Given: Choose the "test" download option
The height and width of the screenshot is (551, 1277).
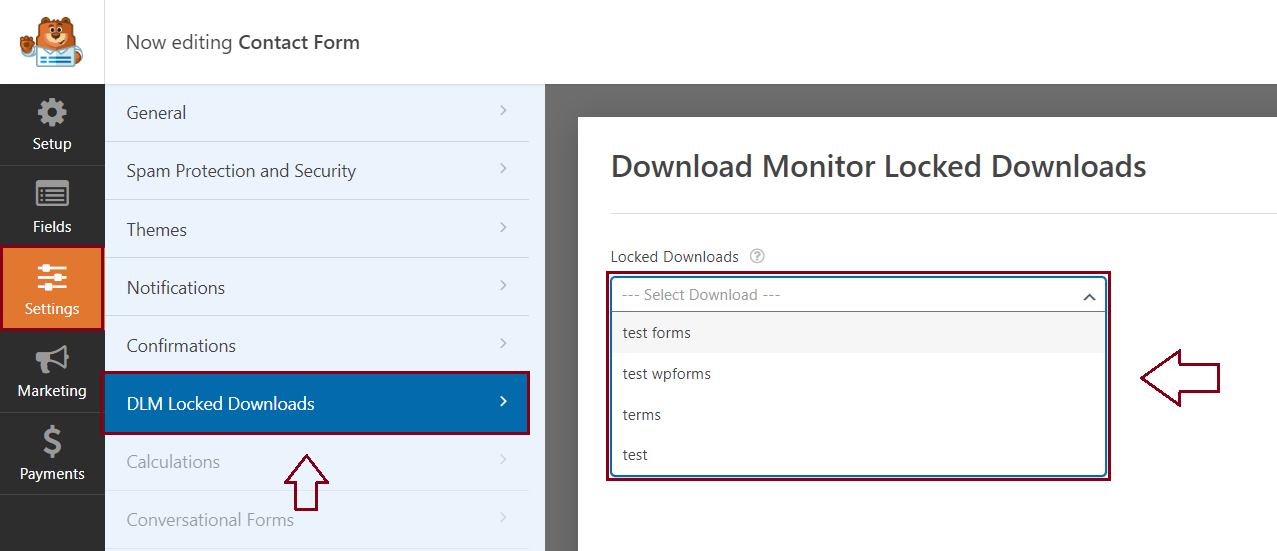Looking at the screenshot, I should point(858,454).
